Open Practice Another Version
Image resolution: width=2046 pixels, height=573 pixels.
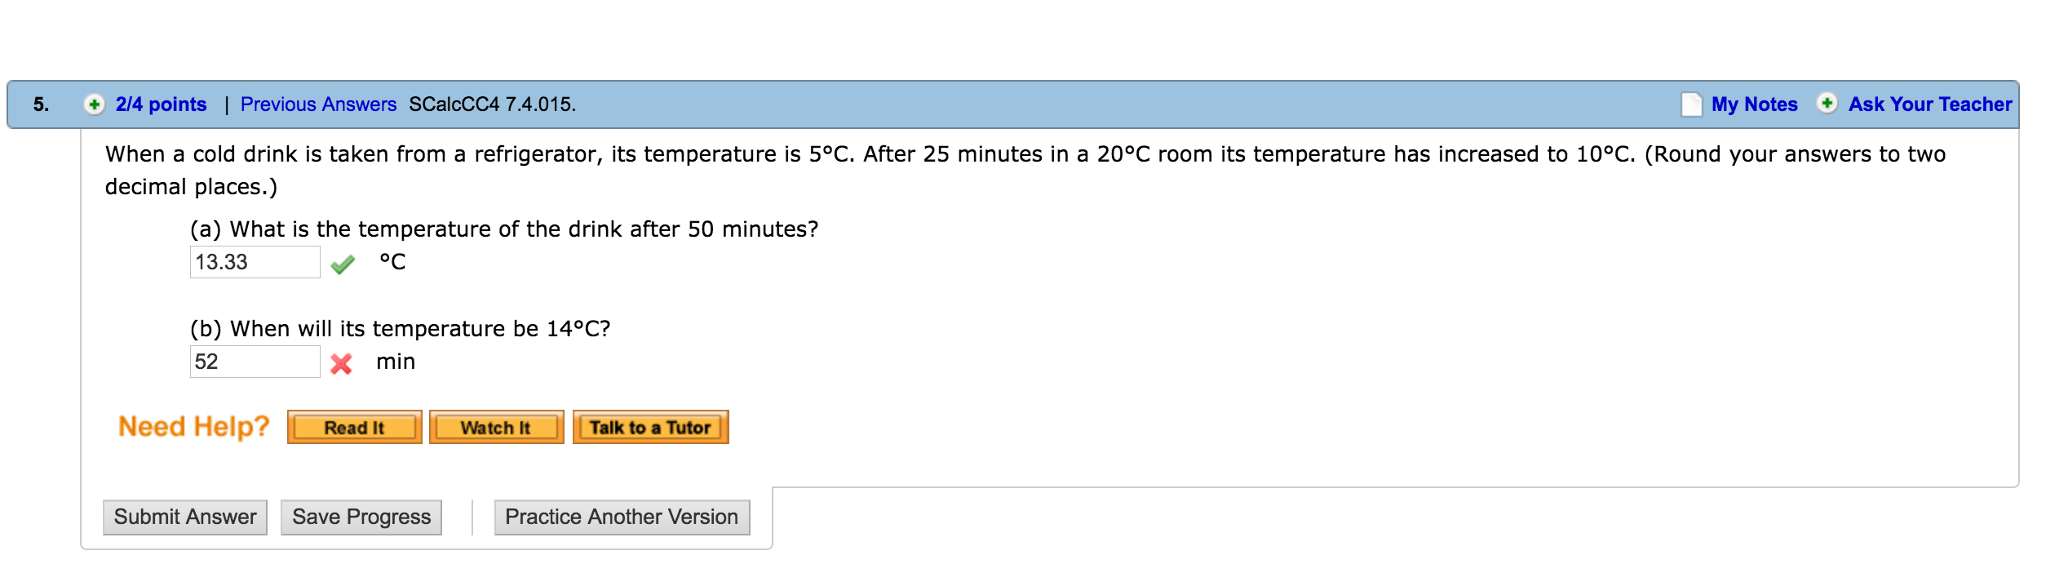tap(621, 517)
